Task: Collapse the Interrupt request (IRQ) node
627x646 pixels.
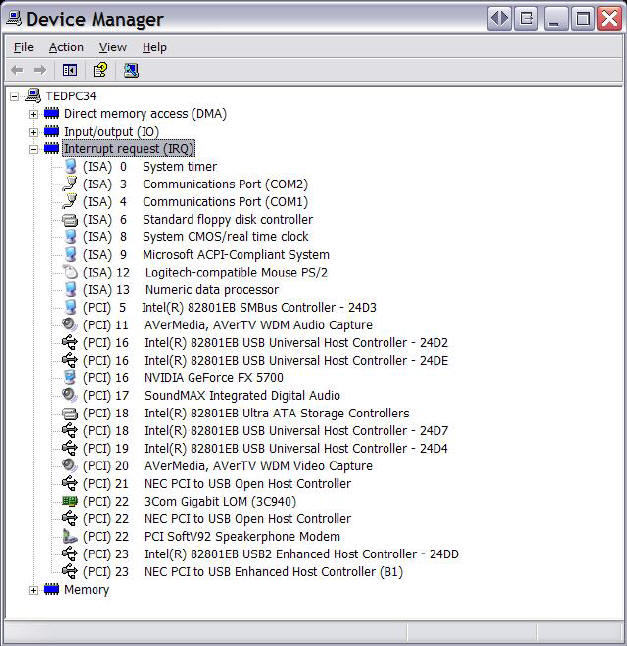Action: [33, 150]
